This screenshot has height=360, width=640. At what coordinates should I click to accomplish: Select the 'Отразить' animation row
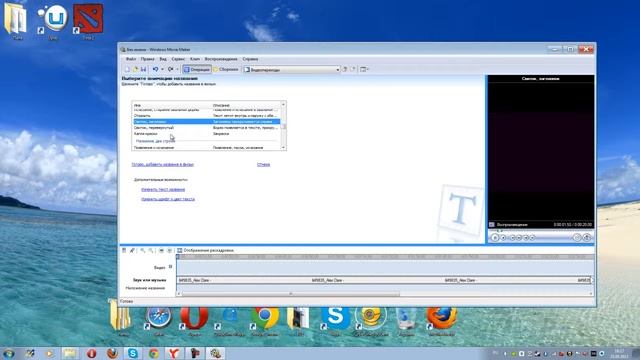click(207, 116)
